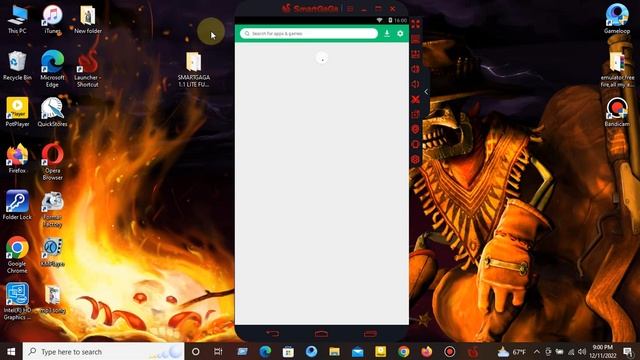Open settings gear in green app store bar

[x=400, y=33]
